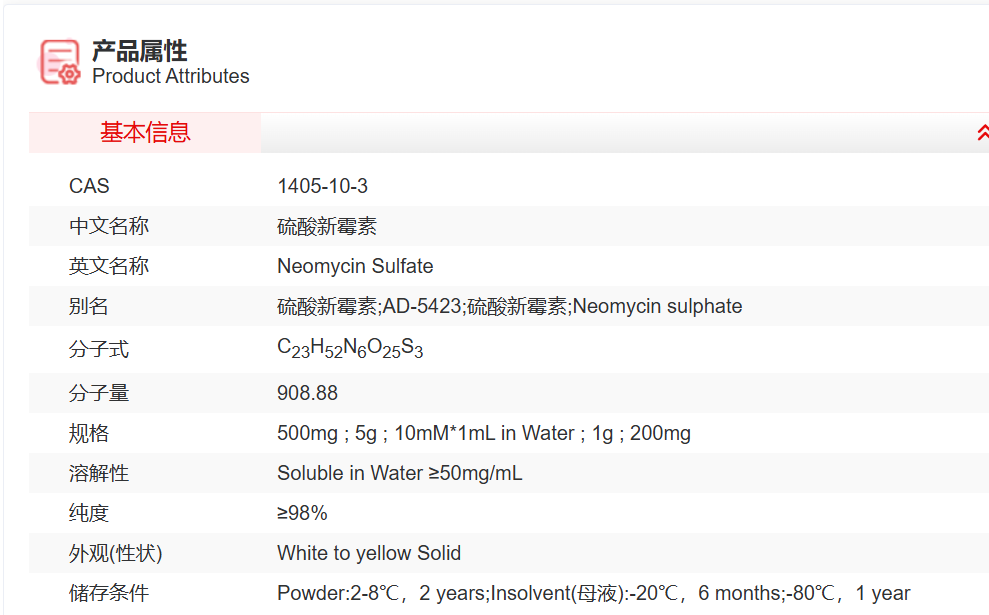989x615 pixels.
Task: Click the purity value ≥98%
Action: pos(302,514)
